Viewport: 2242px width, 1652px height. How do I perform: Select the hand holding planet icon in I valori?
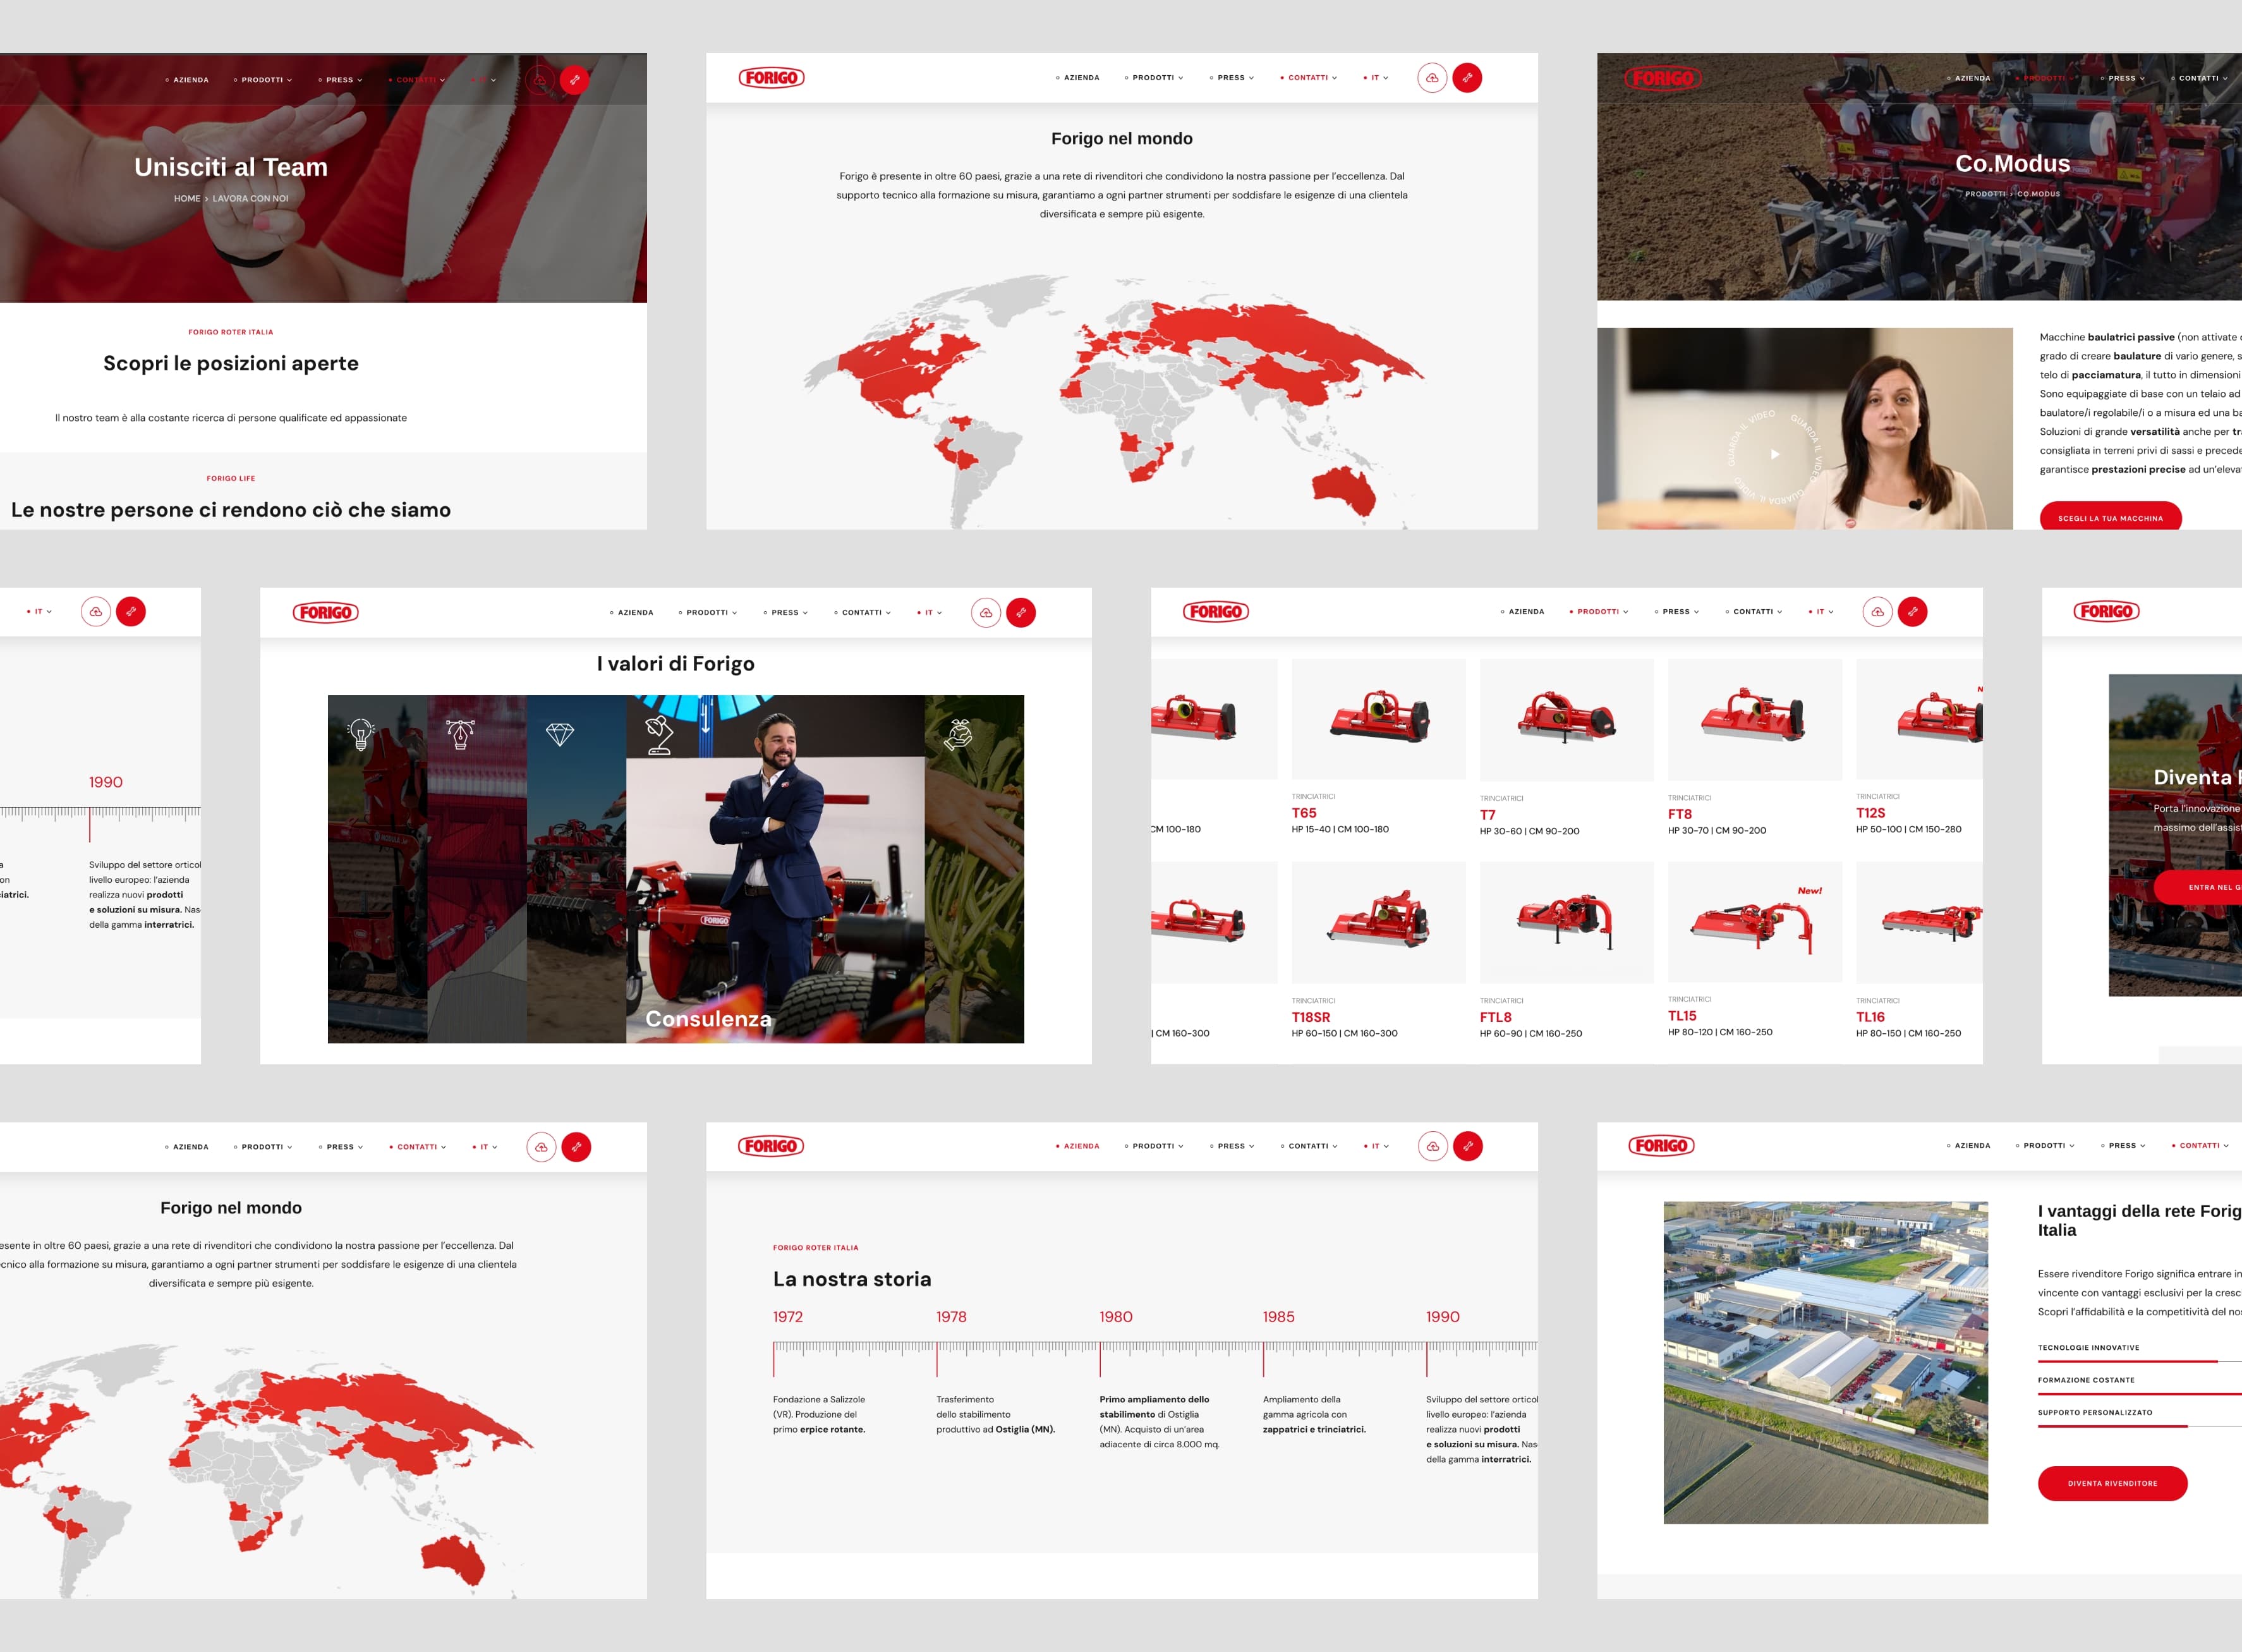(x=958, y=735)
